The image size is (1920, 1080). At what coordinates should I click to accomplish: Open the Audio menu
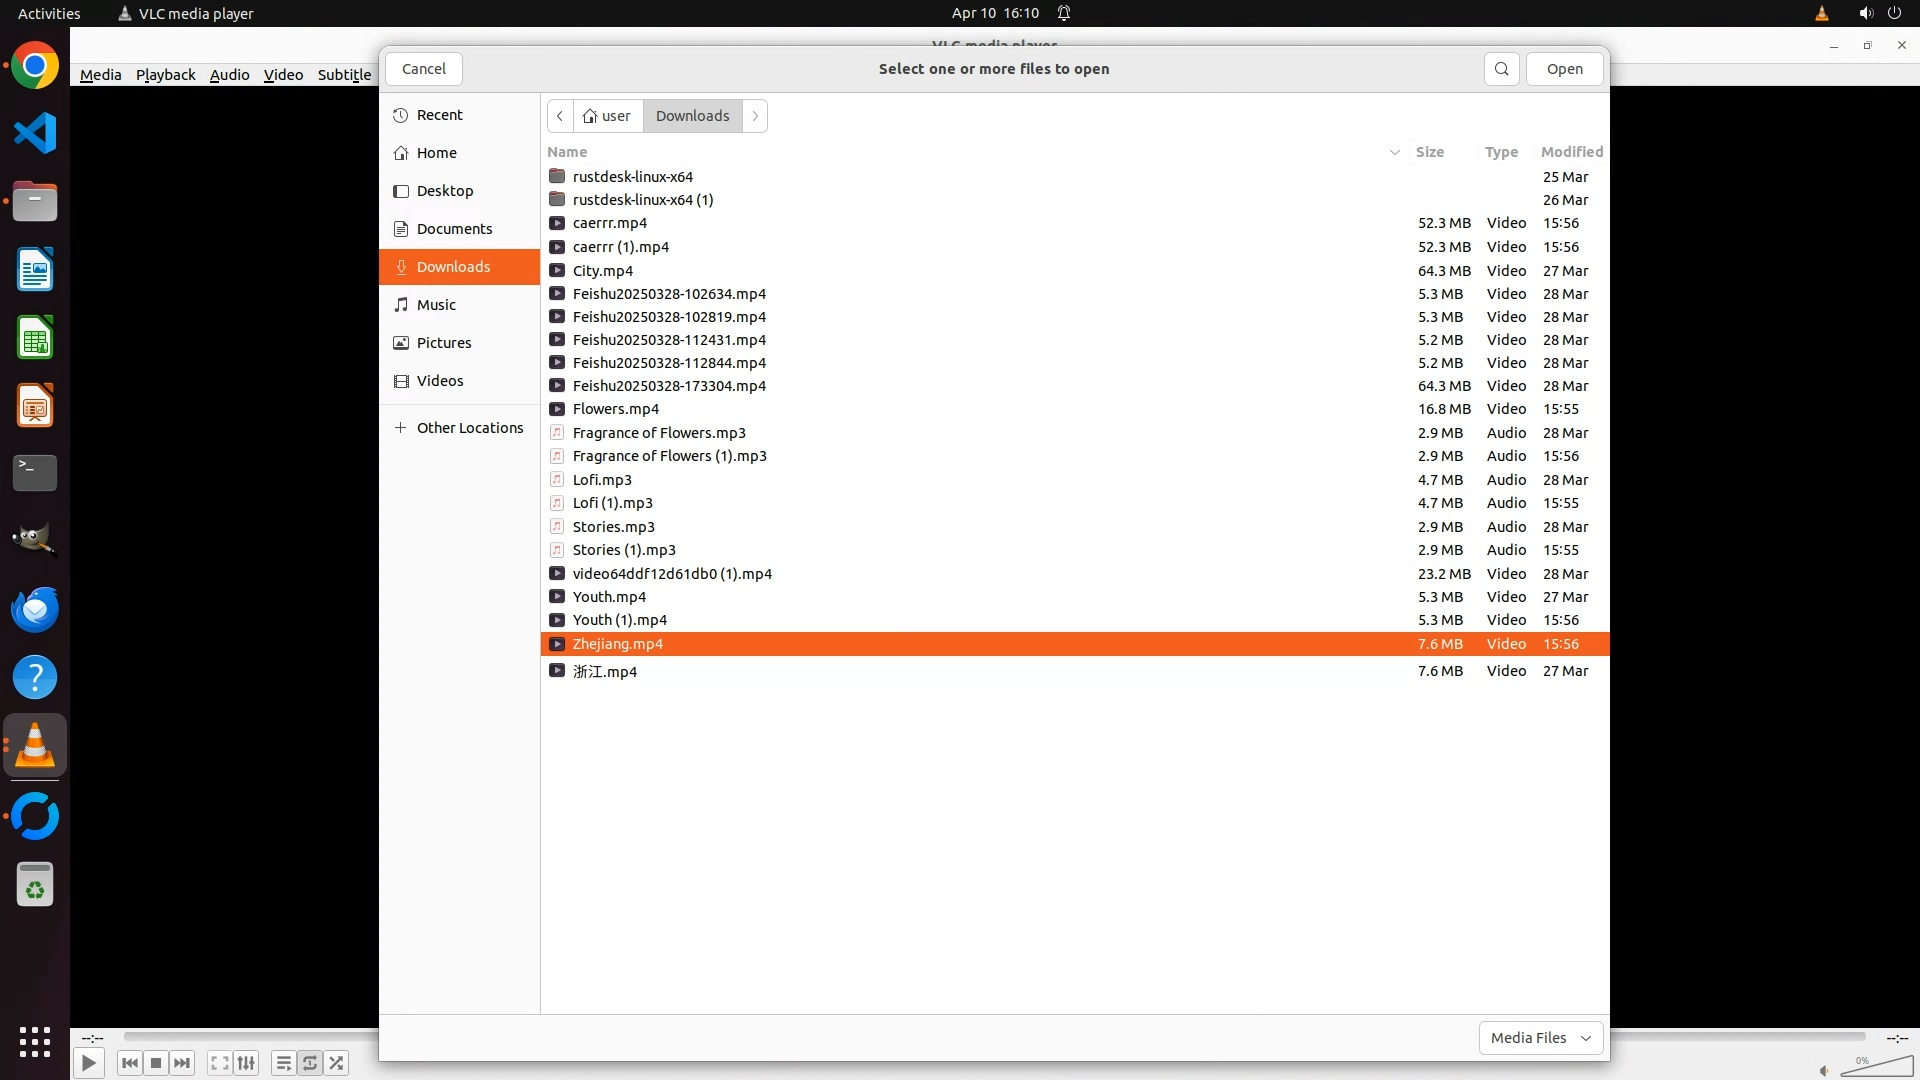[229, 75]
